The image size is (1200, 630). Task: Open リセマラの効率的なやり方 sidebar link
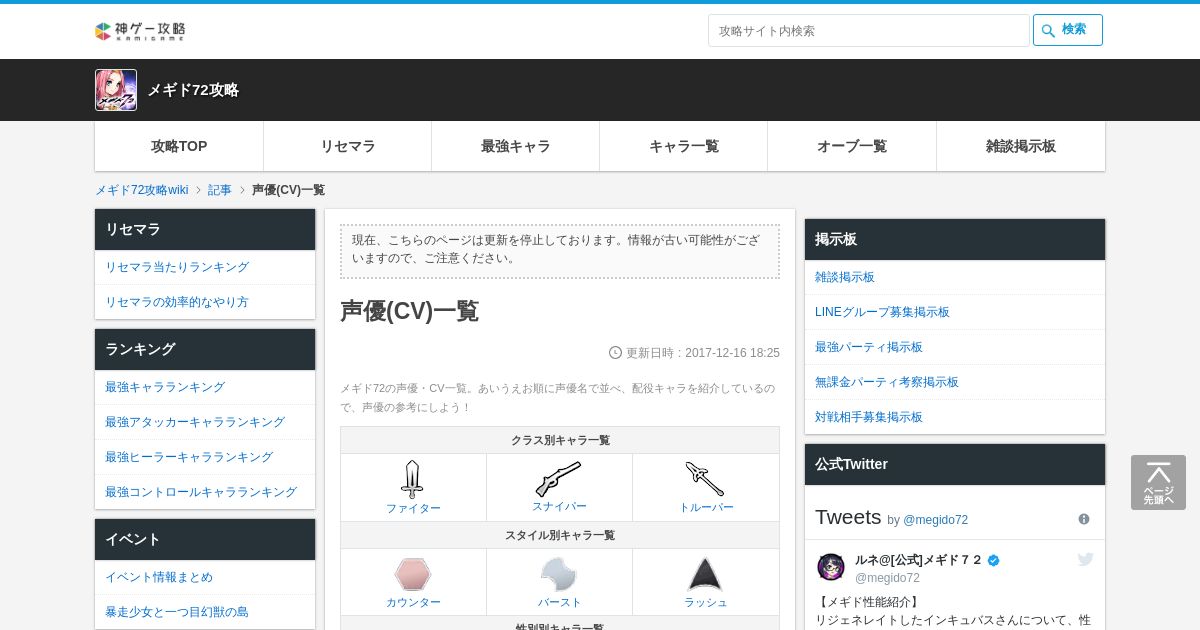177,302
